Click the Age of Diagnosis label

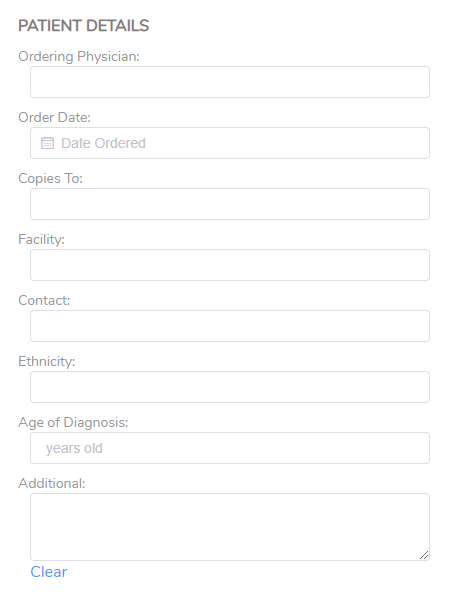click(x=73, y=423)
